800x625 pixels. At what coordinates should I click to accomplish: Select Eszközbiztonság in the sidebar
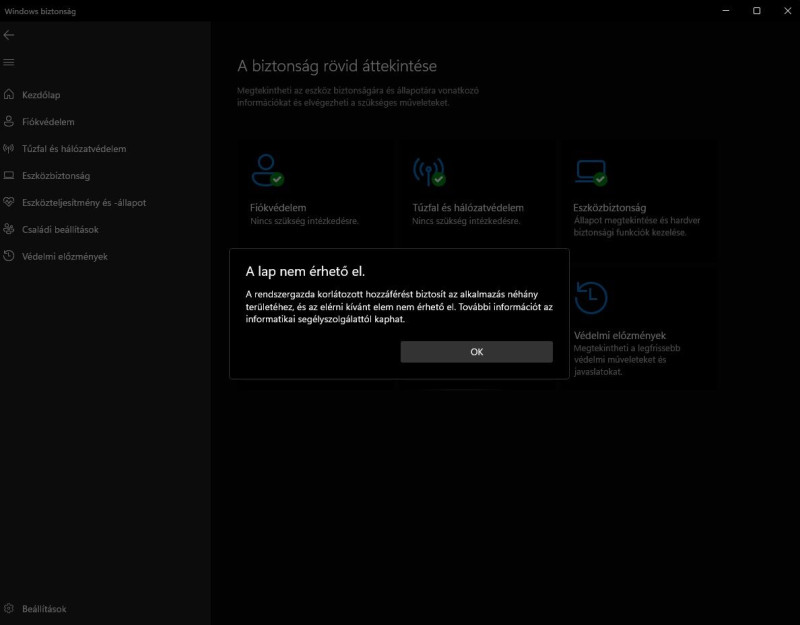click(56, 176)
